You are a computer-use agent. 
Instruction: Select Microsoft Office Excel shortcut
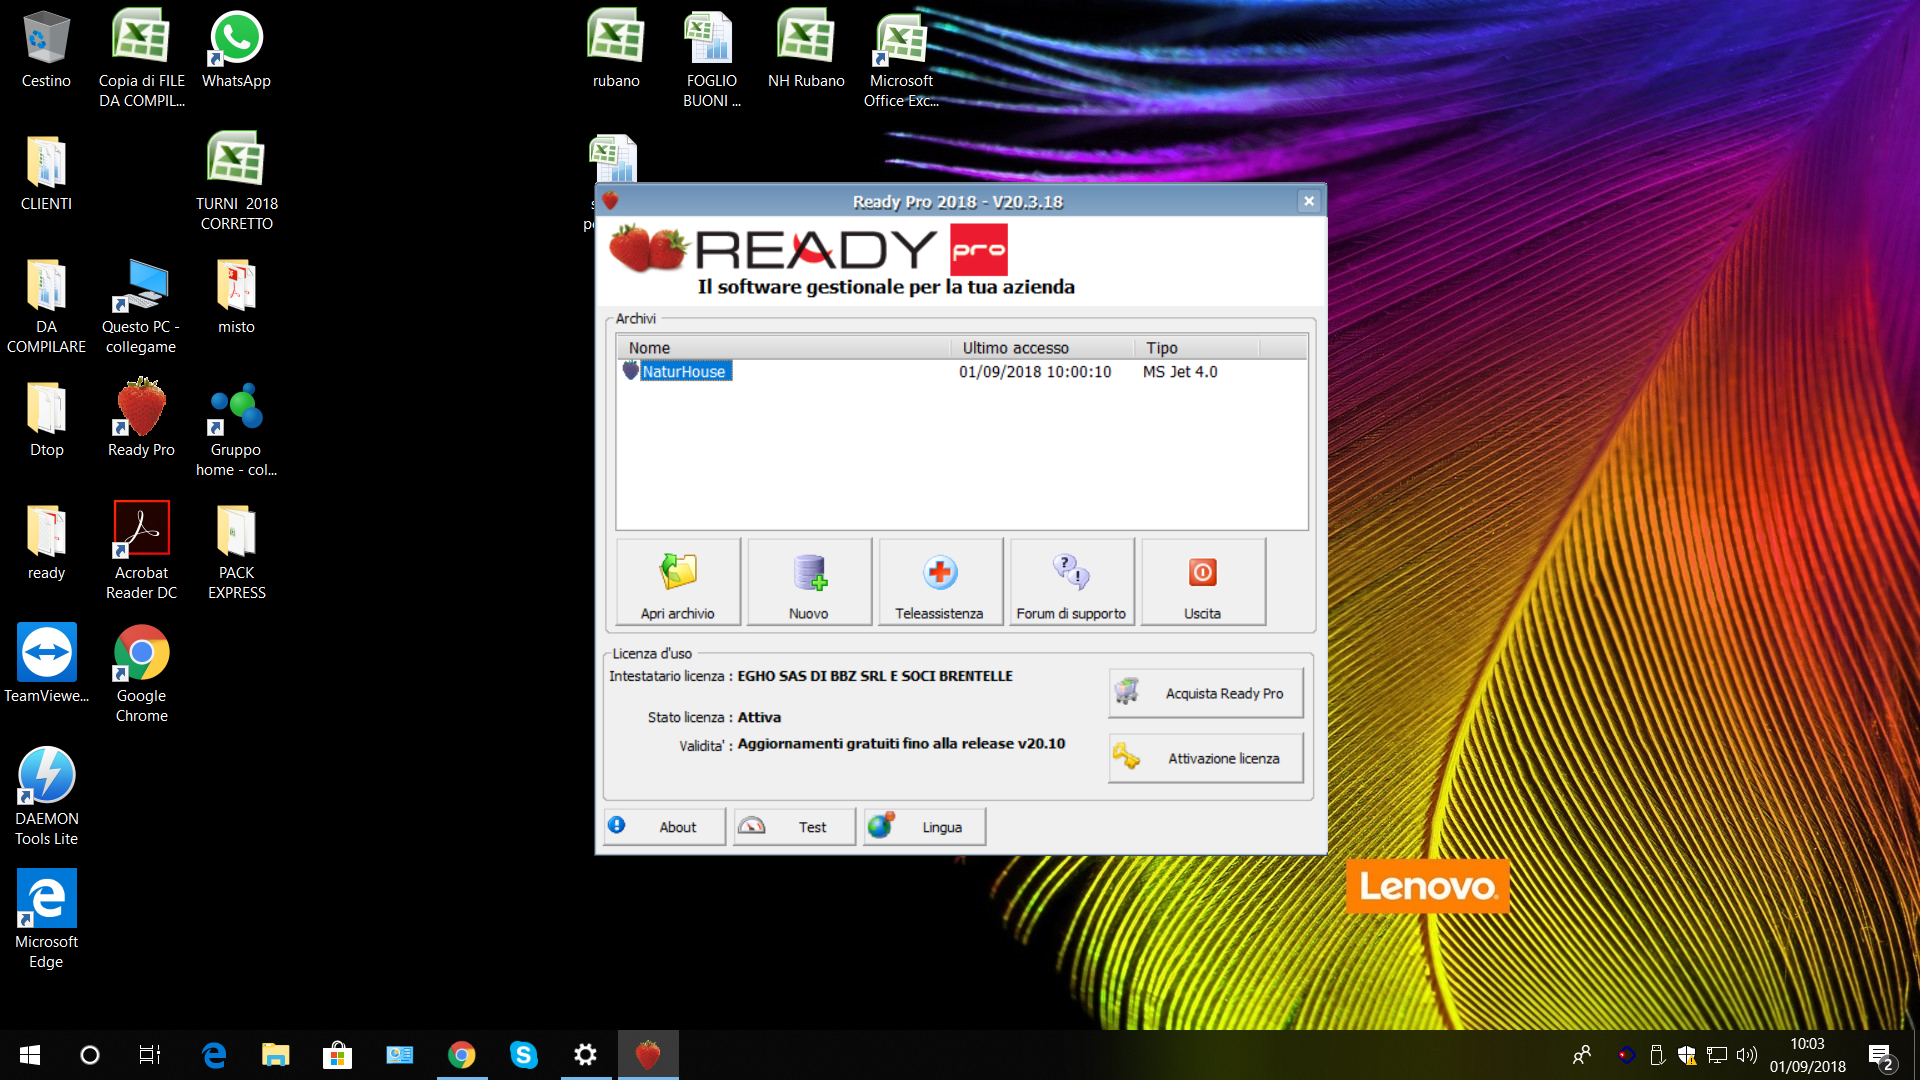901,58
